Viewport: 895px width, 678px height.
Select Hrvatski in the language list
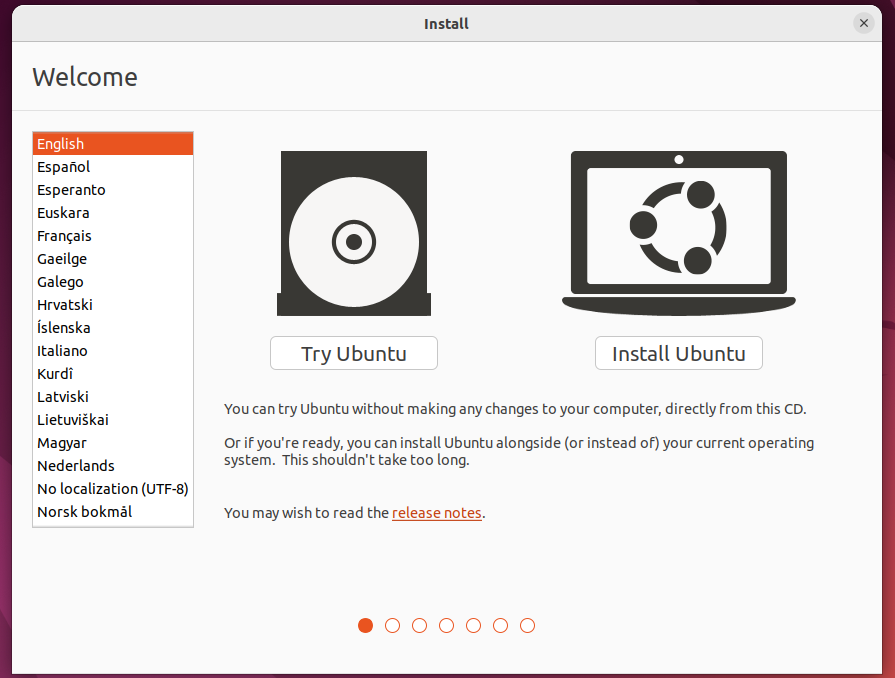[x=113, y=305]
